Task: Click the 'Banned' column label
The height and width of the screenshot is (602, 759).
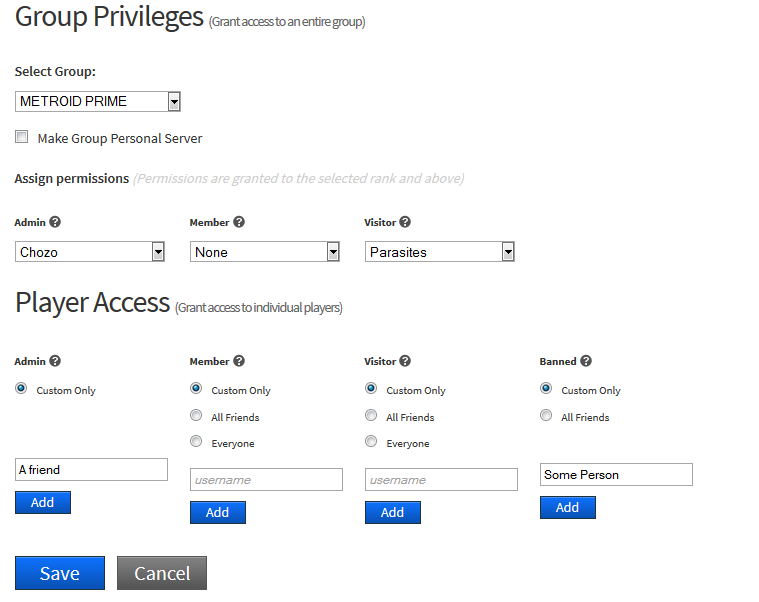Action: (558, 361)
